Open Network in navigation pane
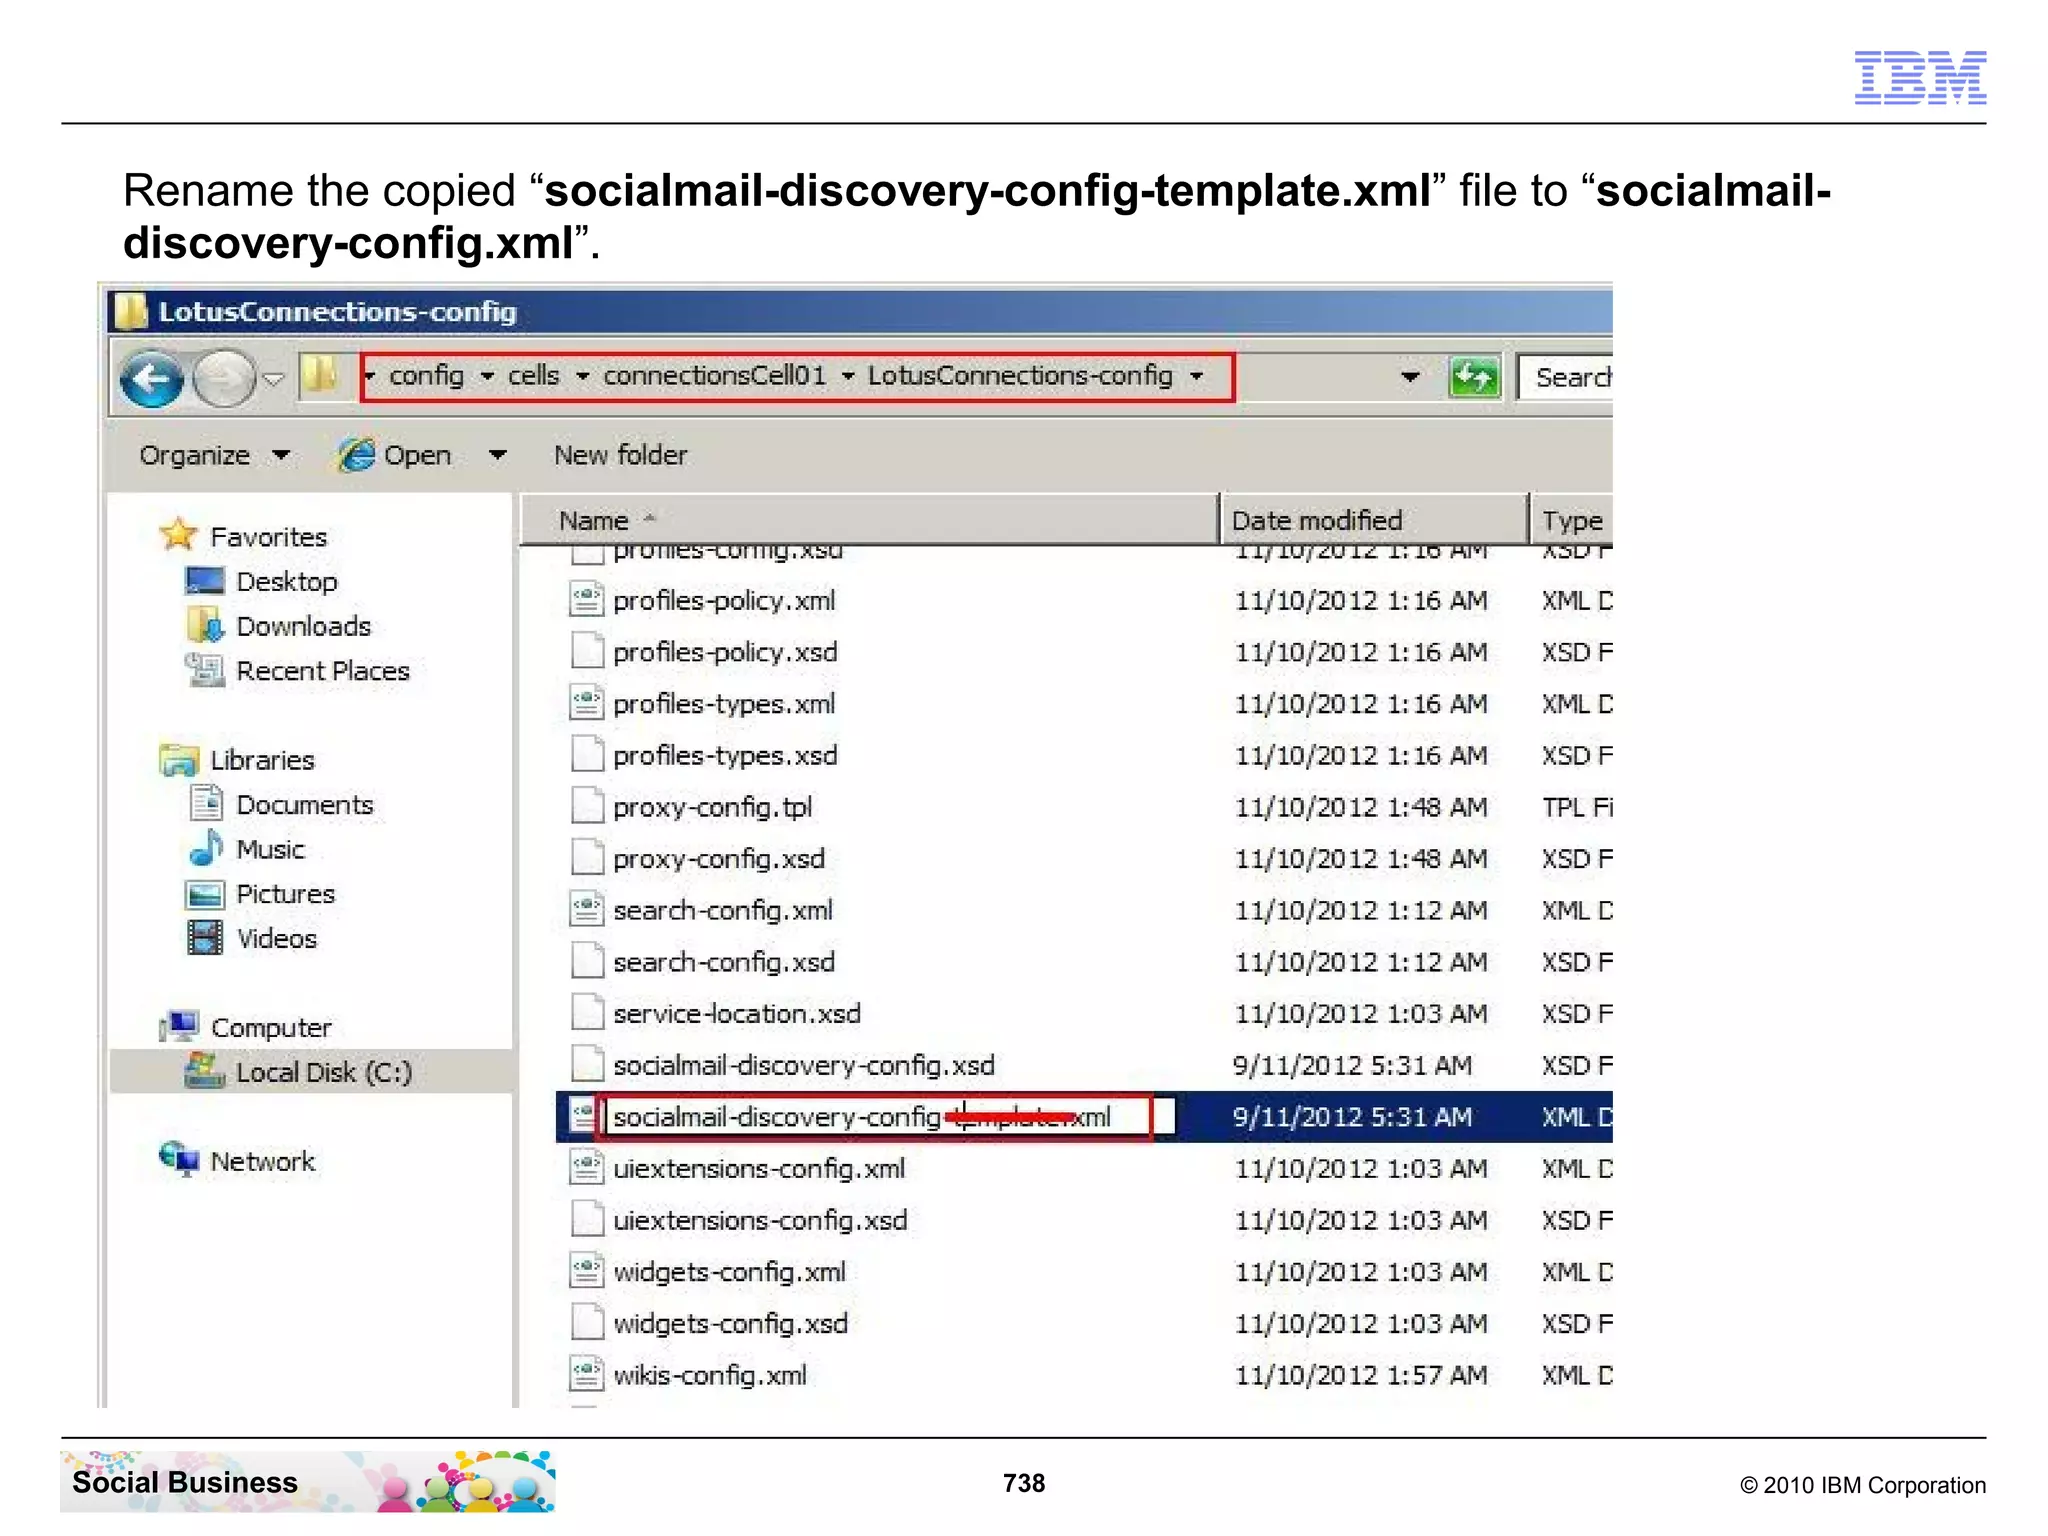The height and width of the screenshot is (1536, 2048). [262, 1161]
